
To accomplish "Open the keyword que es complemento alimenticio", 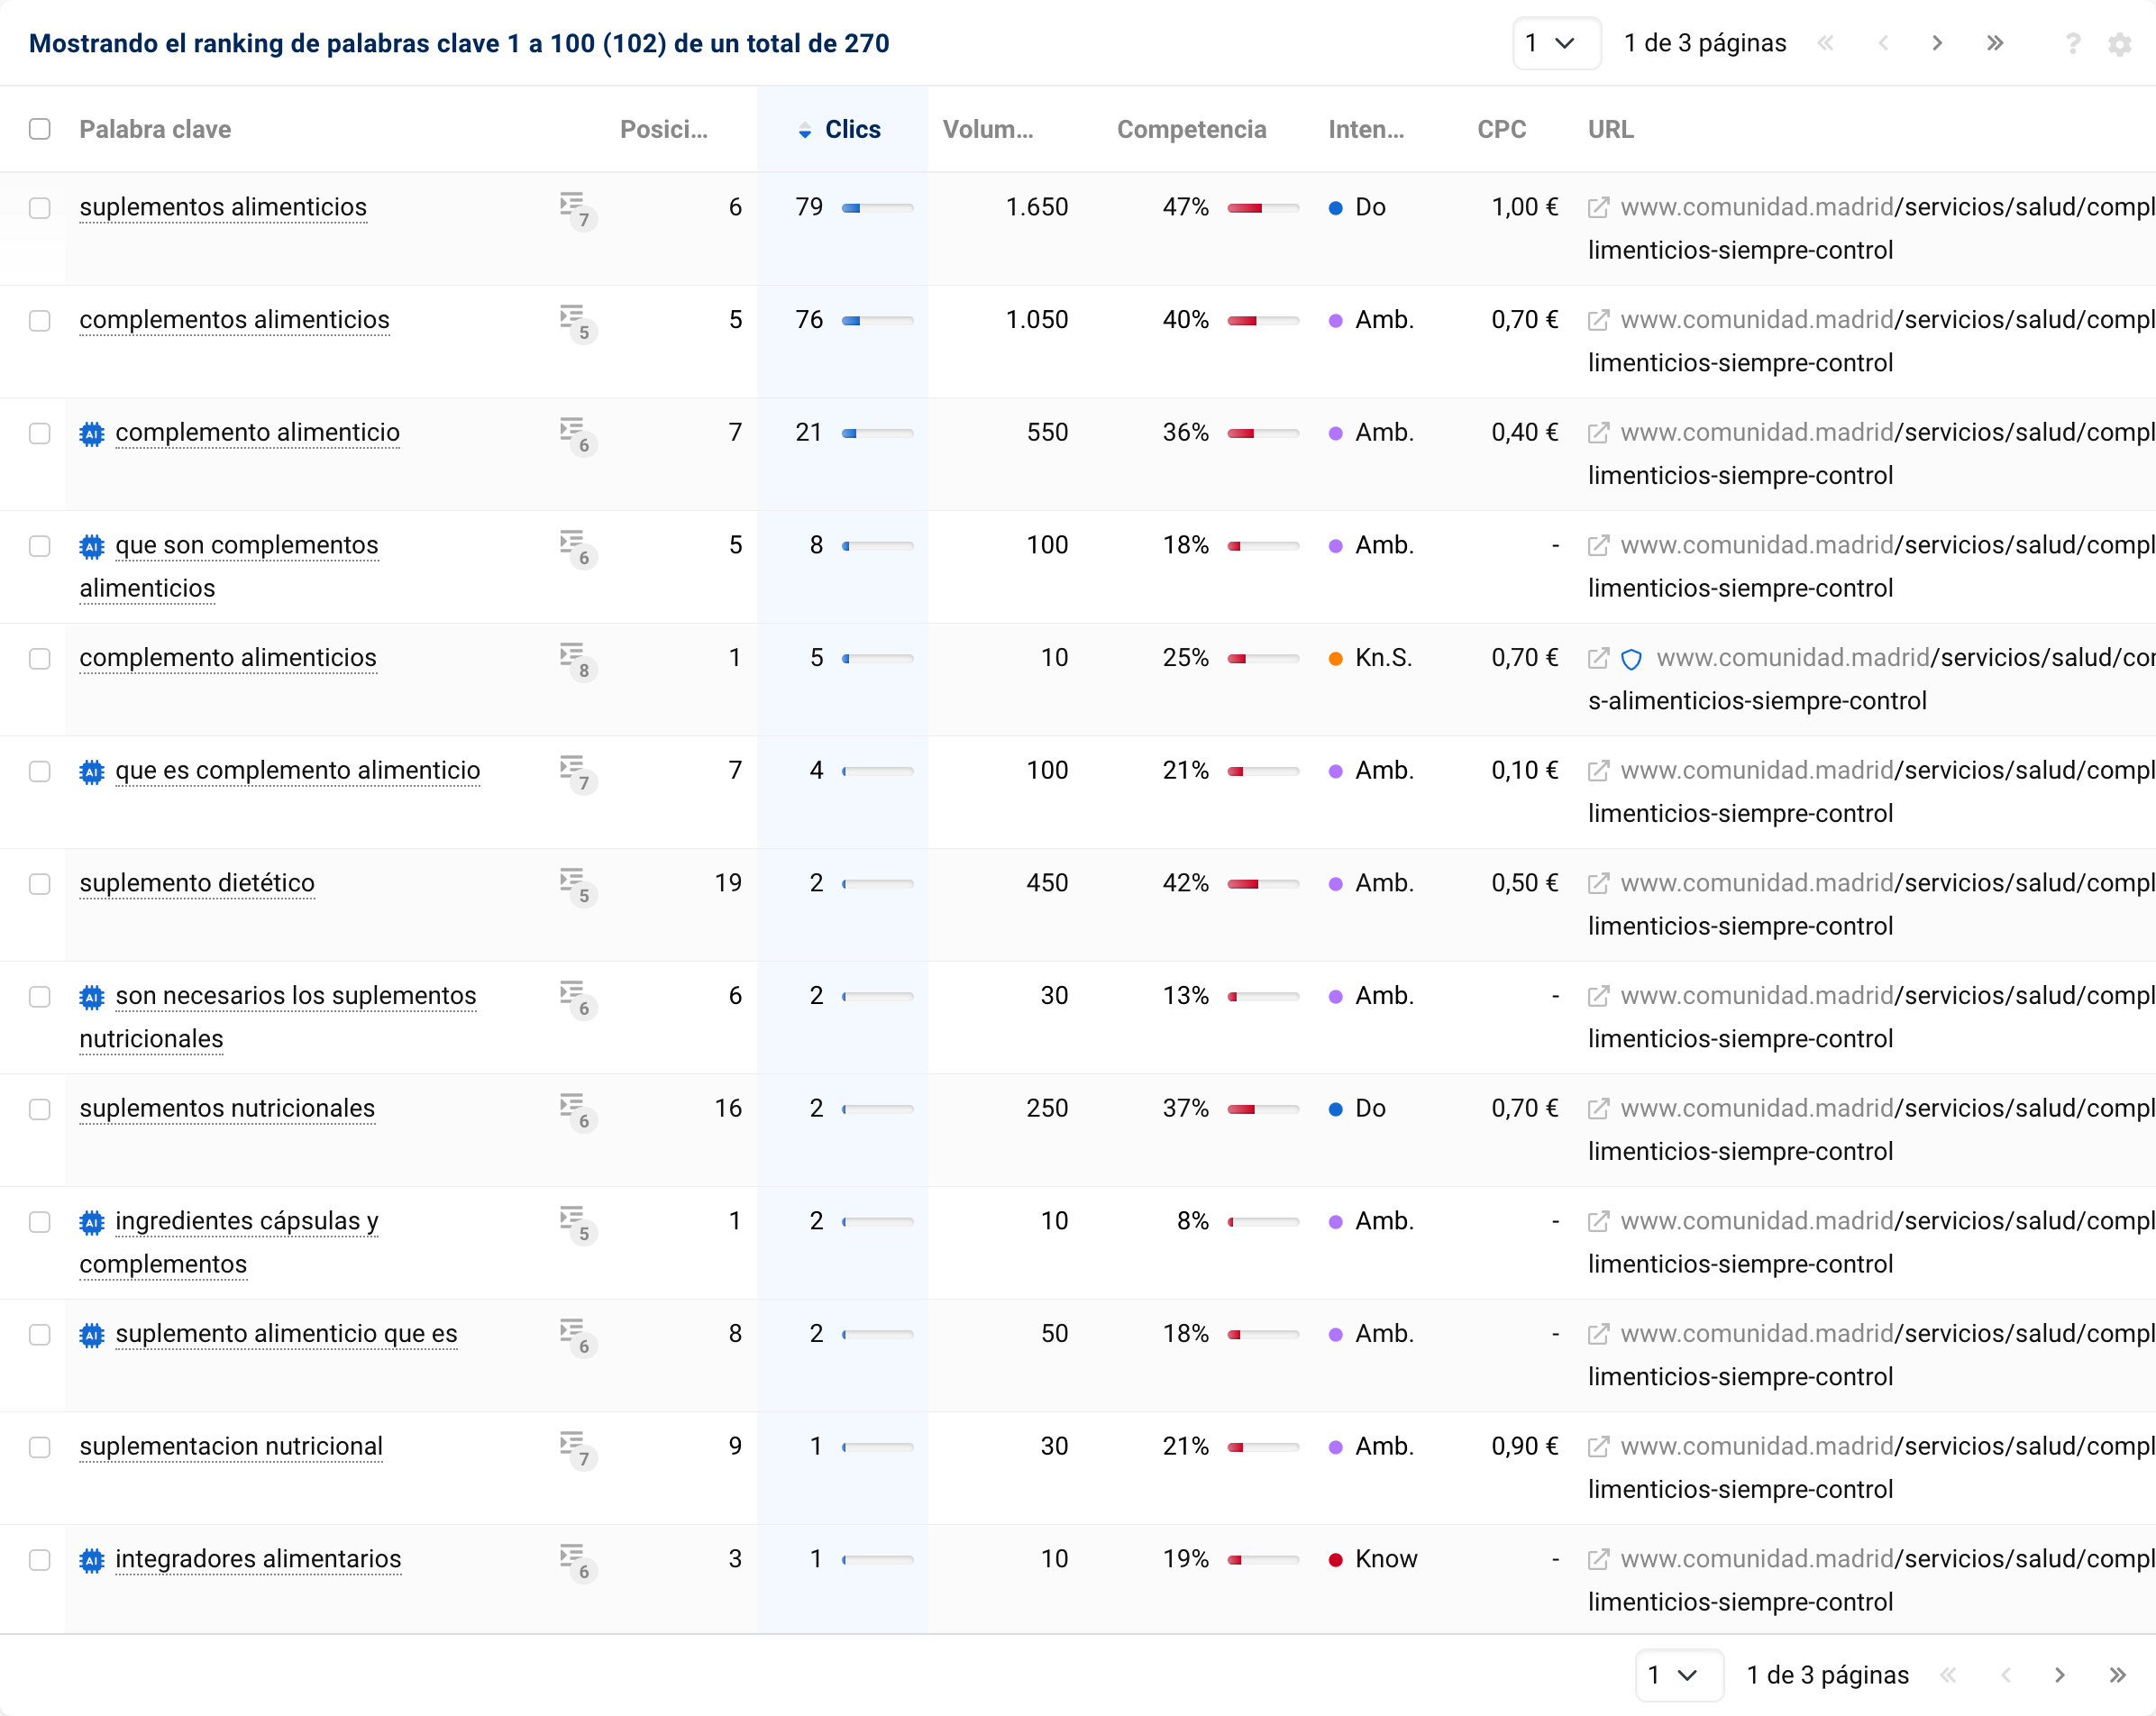I will [297, 771].
